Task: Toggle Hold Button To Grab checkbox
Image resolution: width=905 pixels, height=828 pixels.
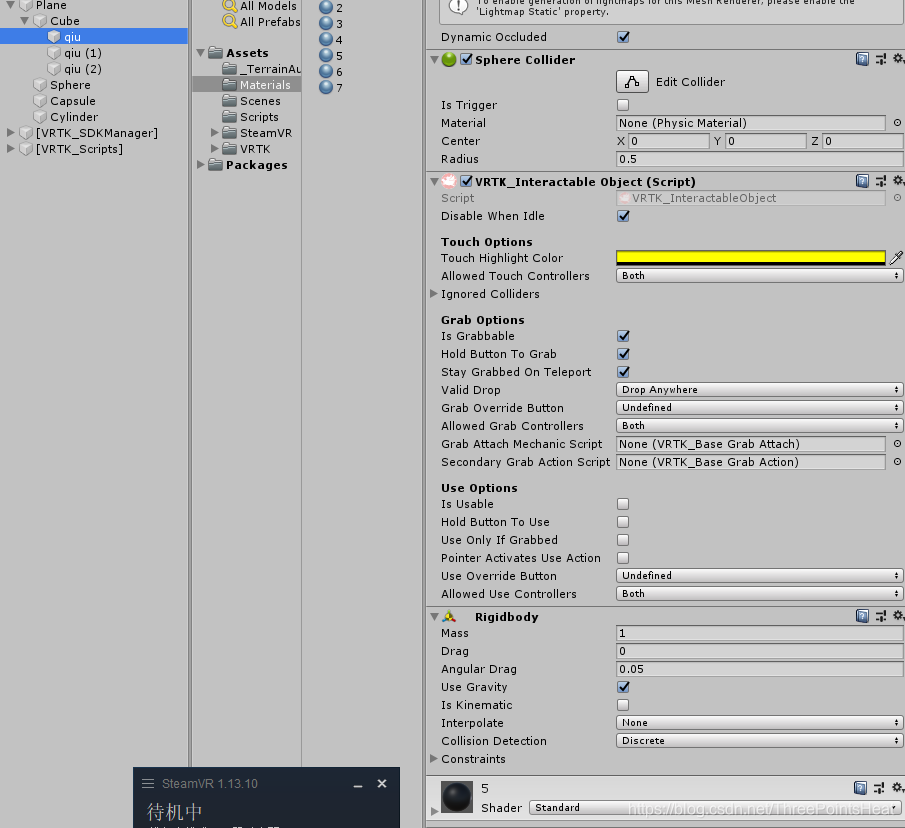Action: [623, 354]
